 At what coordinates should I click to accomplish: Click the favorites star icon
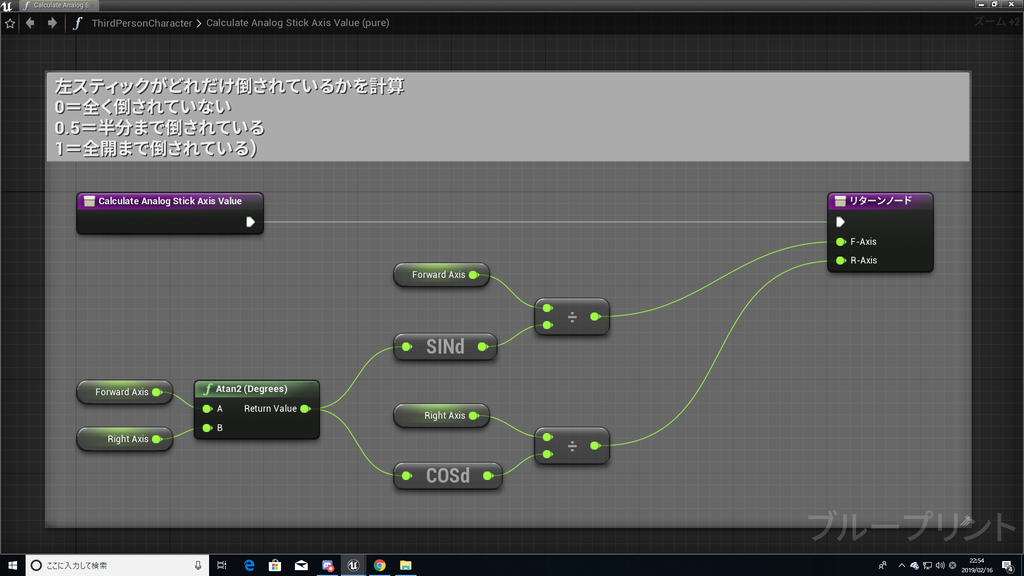click(10, 23)
